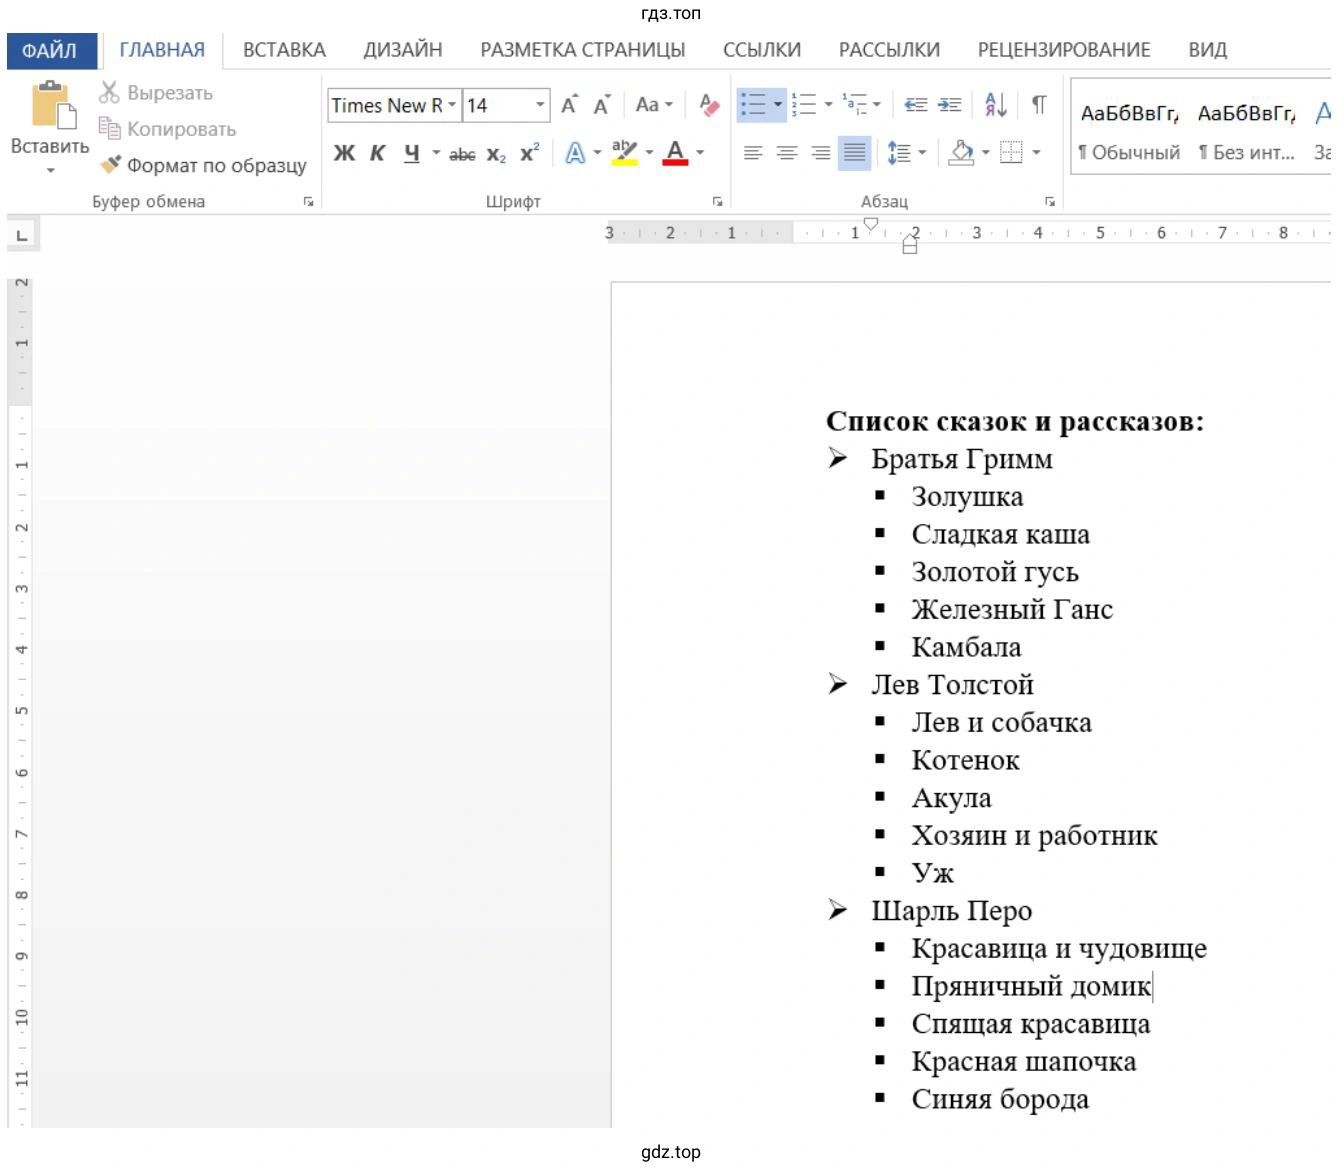The width and height of the screenshot is (1344, 1172).
Task: Click first line indent marker on ruler
Action: click(871, 224)
